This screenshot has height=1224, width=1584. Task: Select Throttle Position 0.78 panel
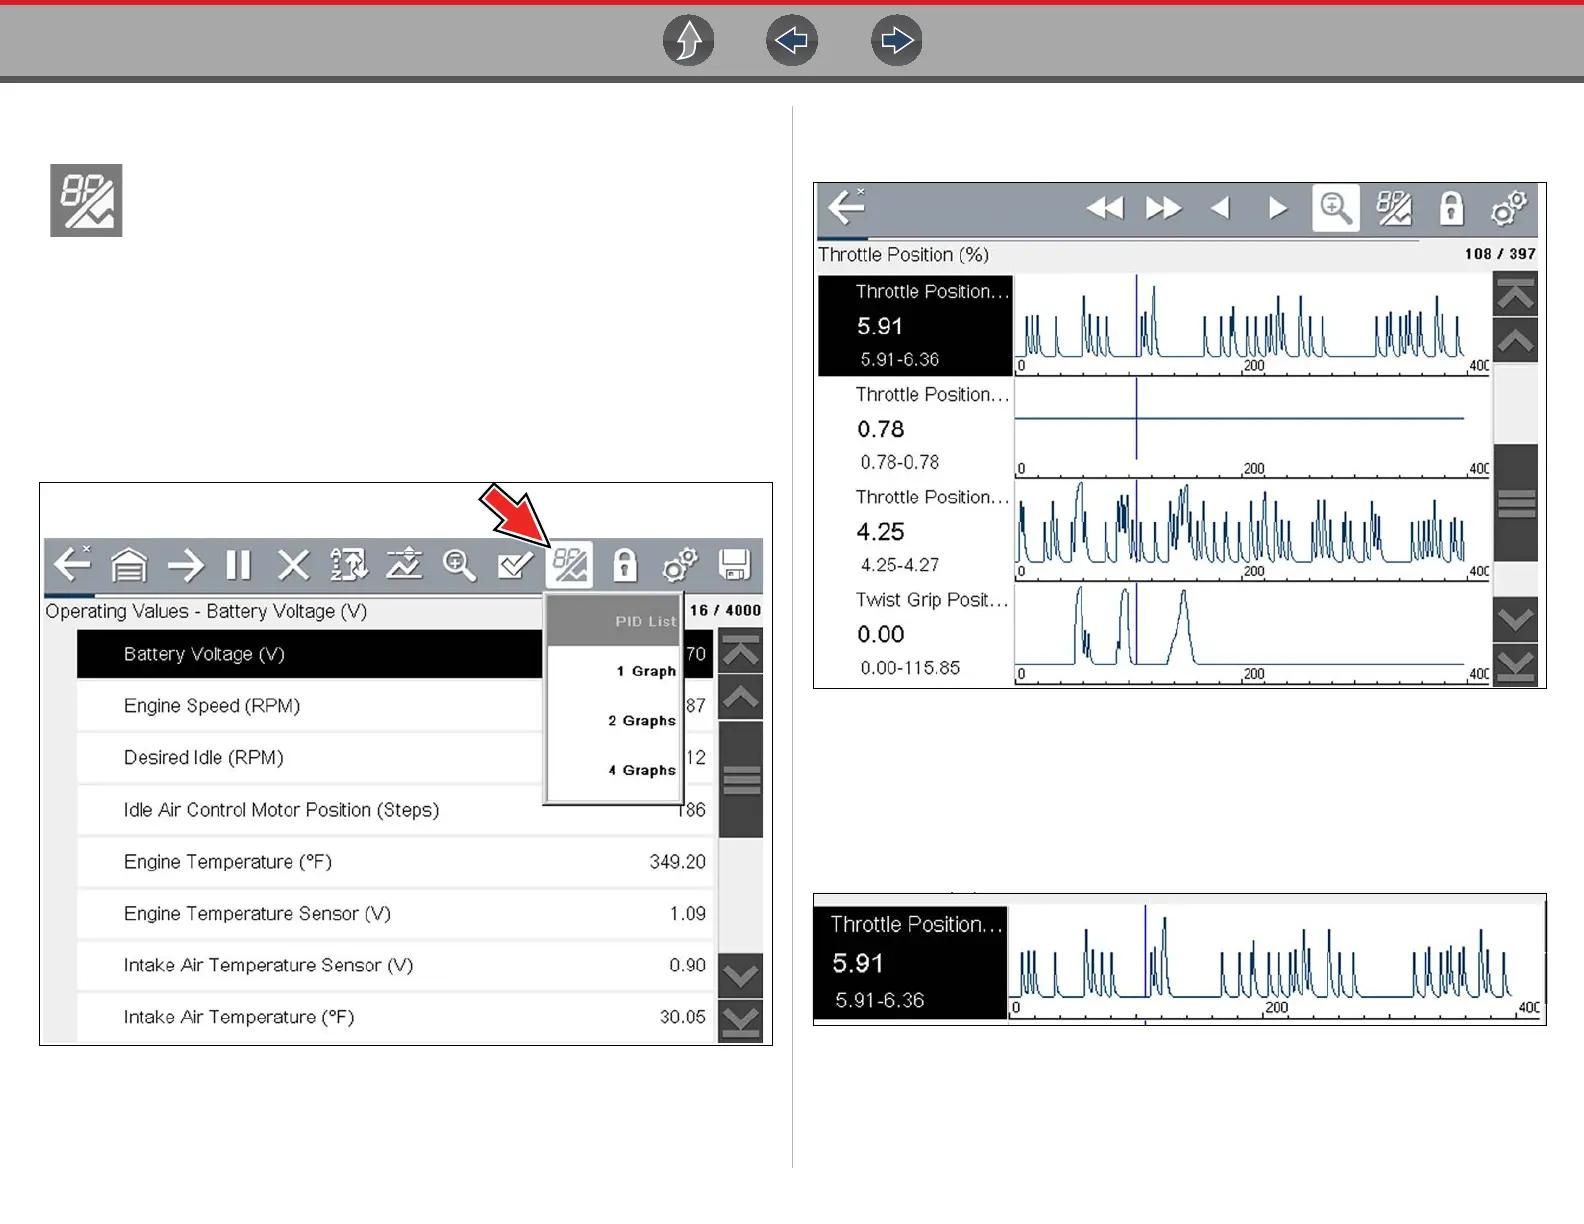pos(915,428)
